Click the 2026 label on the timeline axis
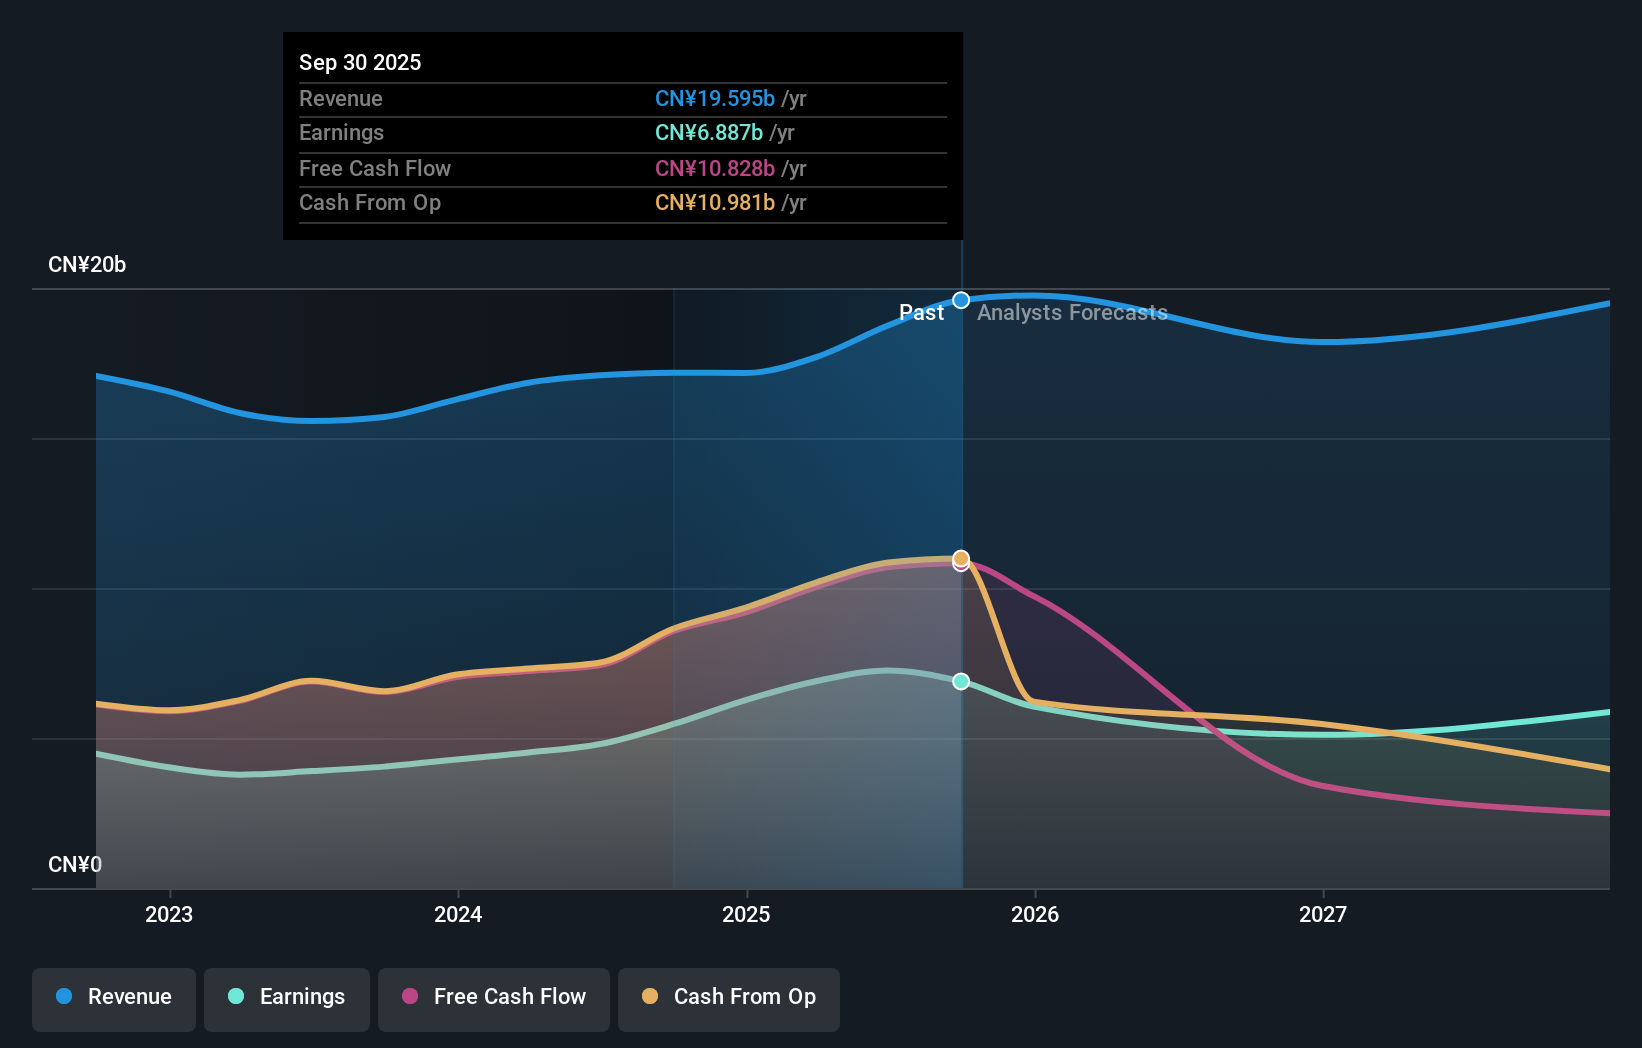The height and width of the screenshot is (1048, 1642). pyautogui.click(x=1036, y=914)
